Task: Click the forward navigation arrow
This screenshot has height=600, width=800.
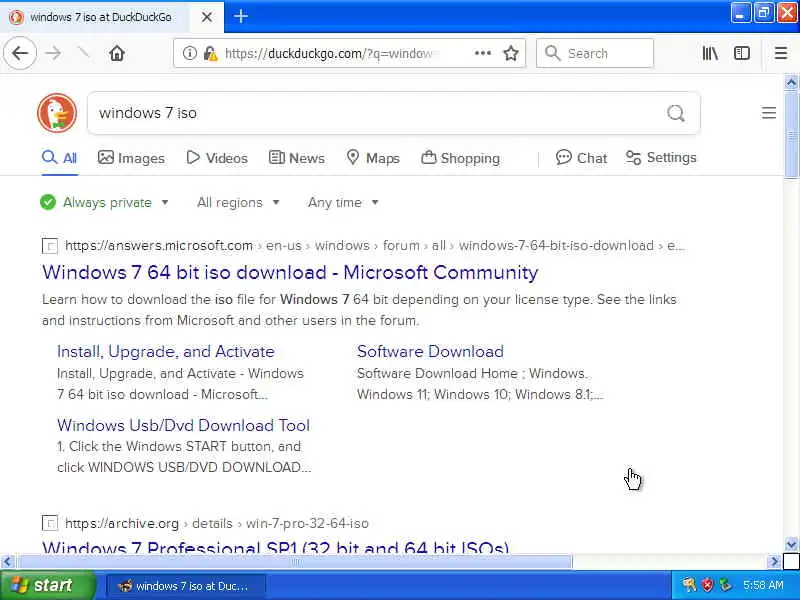Action: click(x=53, y=53)
